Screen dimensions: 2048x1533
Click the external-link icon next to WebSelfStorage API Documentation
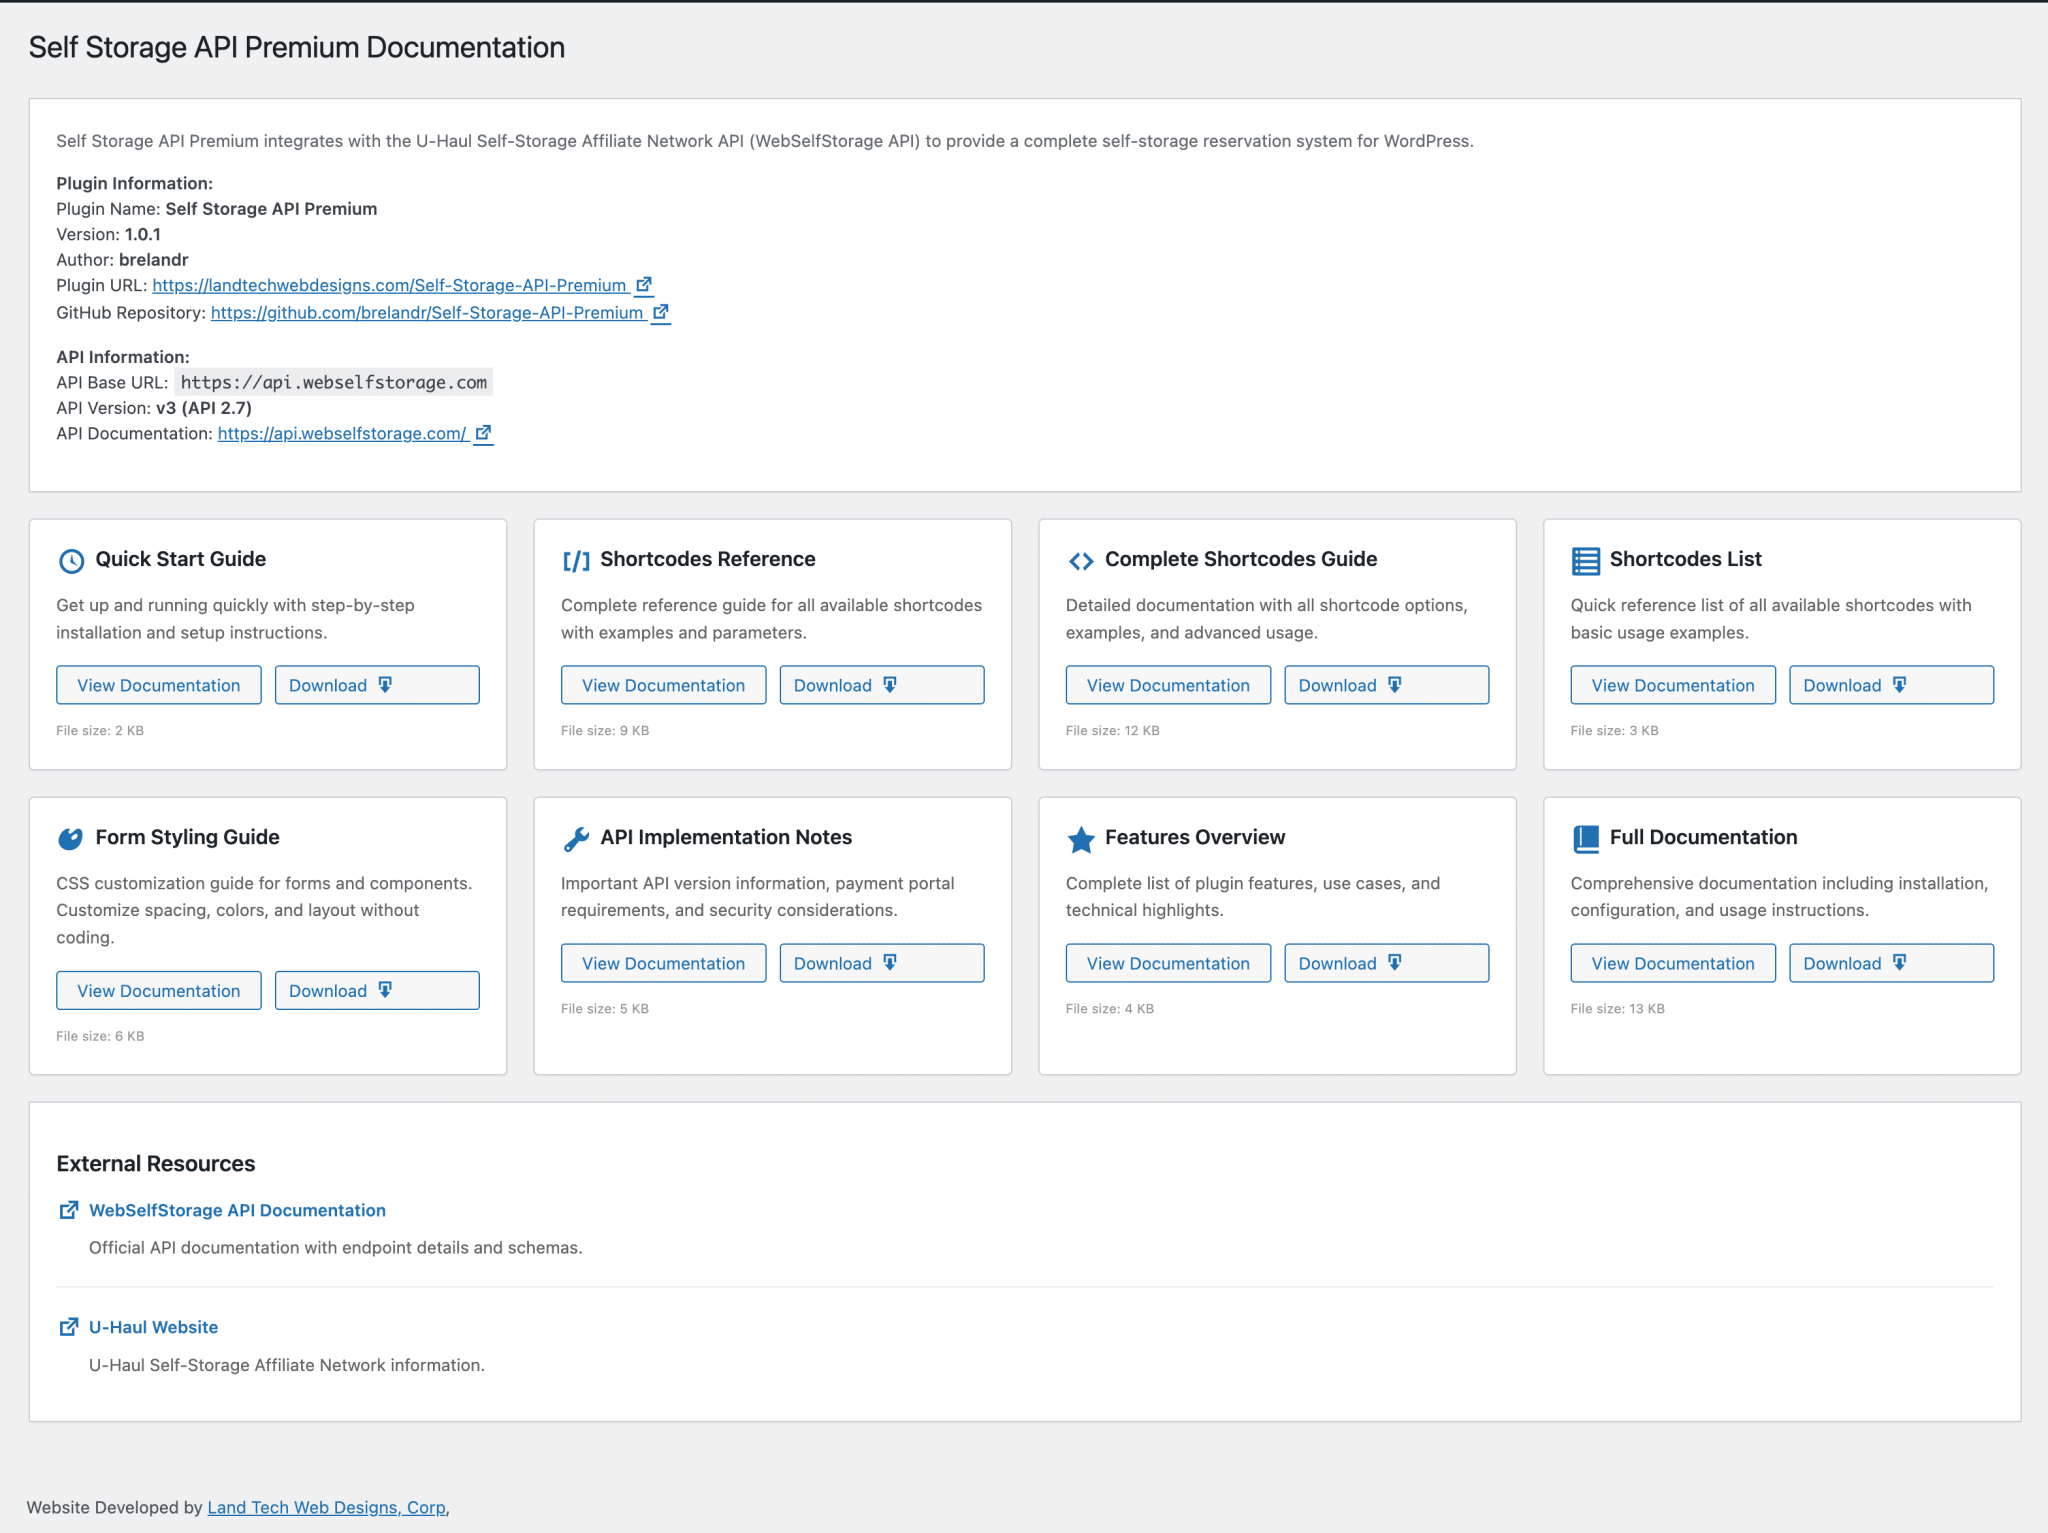click(x=69, y=1209)
